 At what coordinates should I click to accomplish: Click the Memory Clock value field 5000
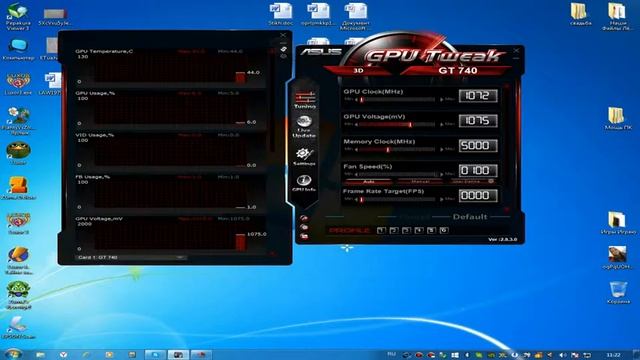tap(478, 146)
